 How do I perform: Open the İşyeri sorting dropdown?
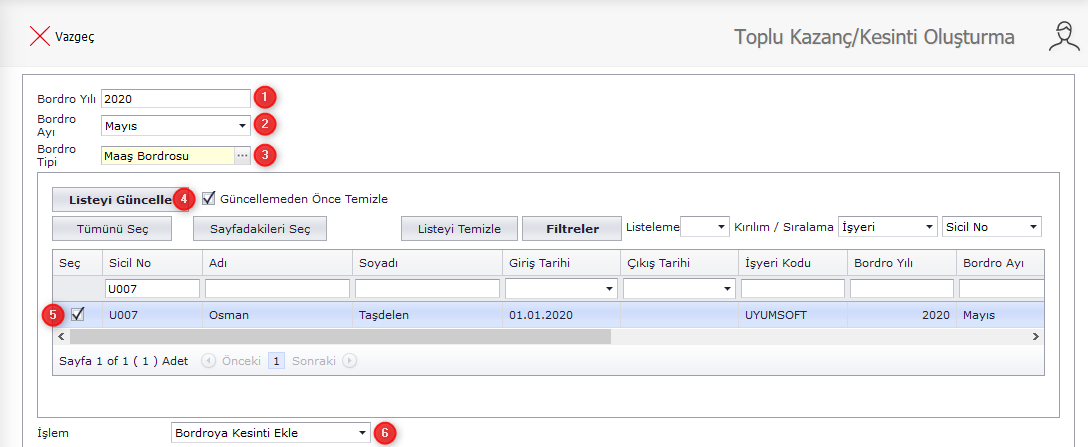pyautogui.click(x=929, y=227)
